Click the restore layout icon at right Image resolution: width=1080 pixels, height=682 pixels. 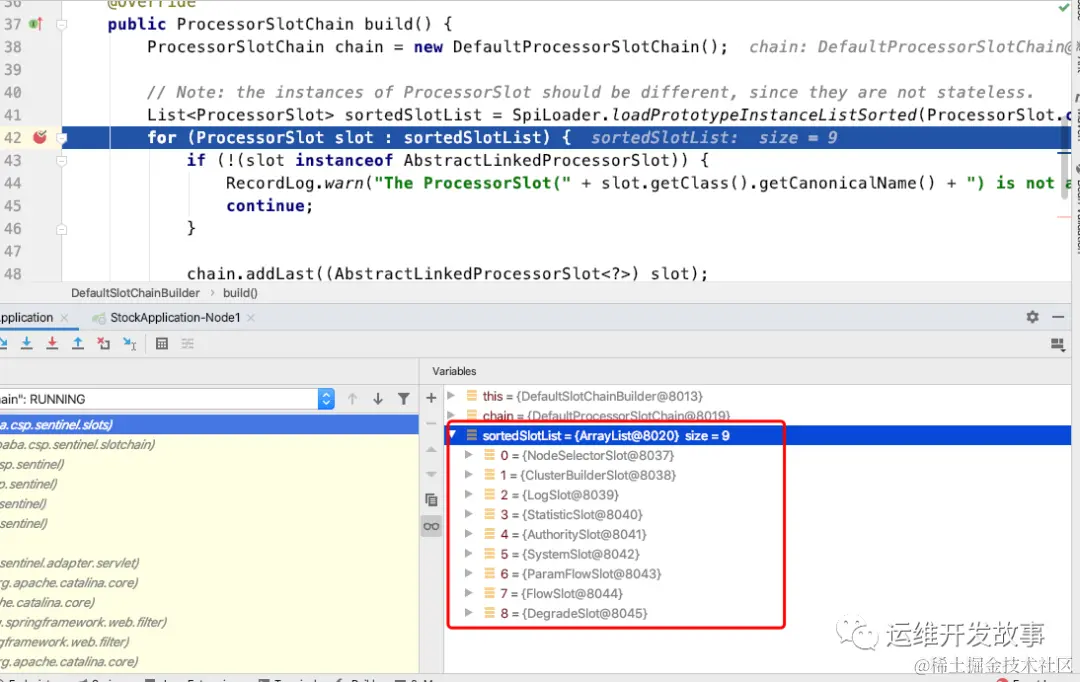(1057, 344)
